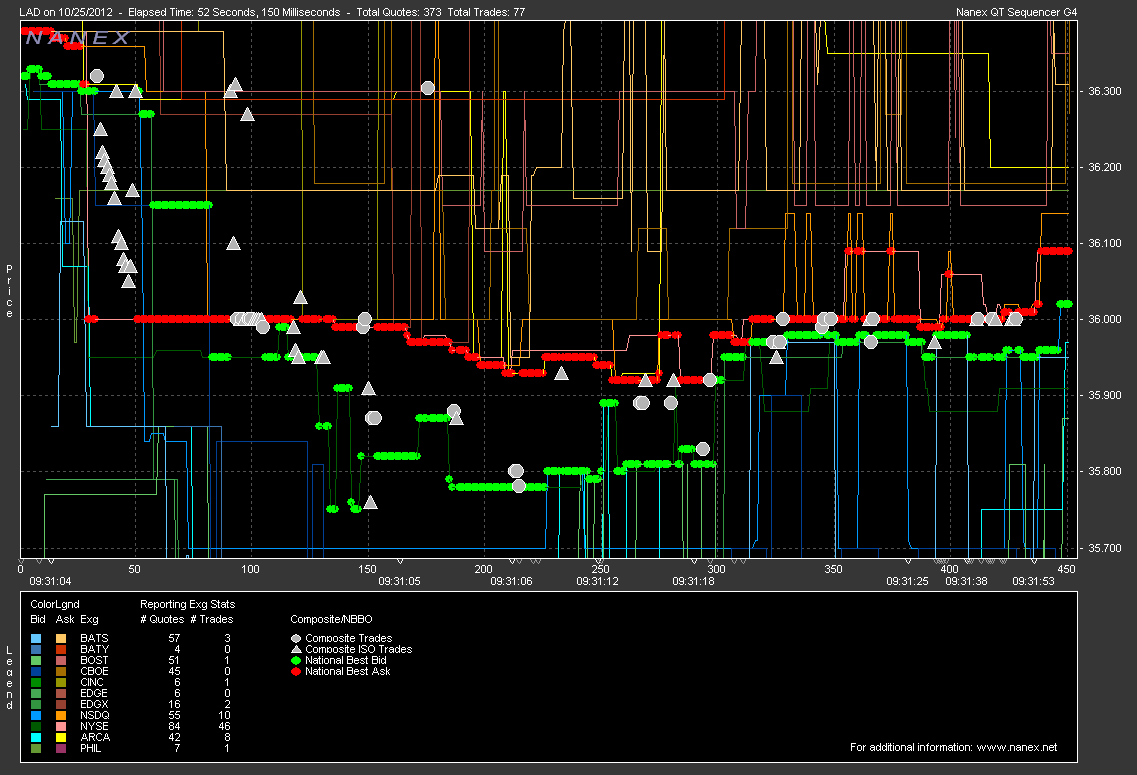Choose the CBOE bid color swatch
Image resolution: width=1137 pixels, height=775 pixels.
tap(36, 671)
